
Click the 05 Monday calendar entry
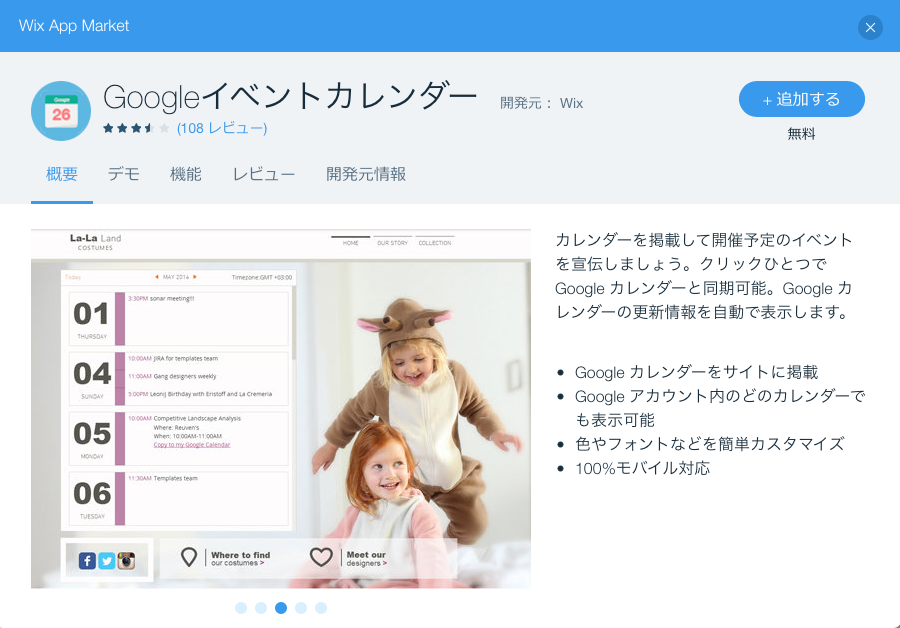pyautogui.click(x=179, y=439)
